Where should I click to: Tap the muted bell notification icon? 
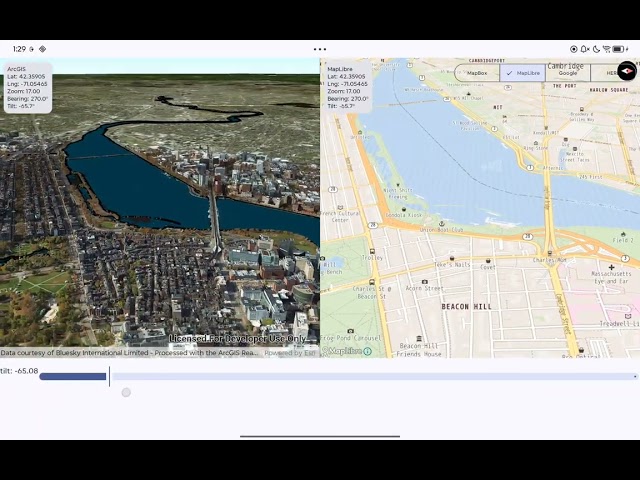tap(584, 49)
